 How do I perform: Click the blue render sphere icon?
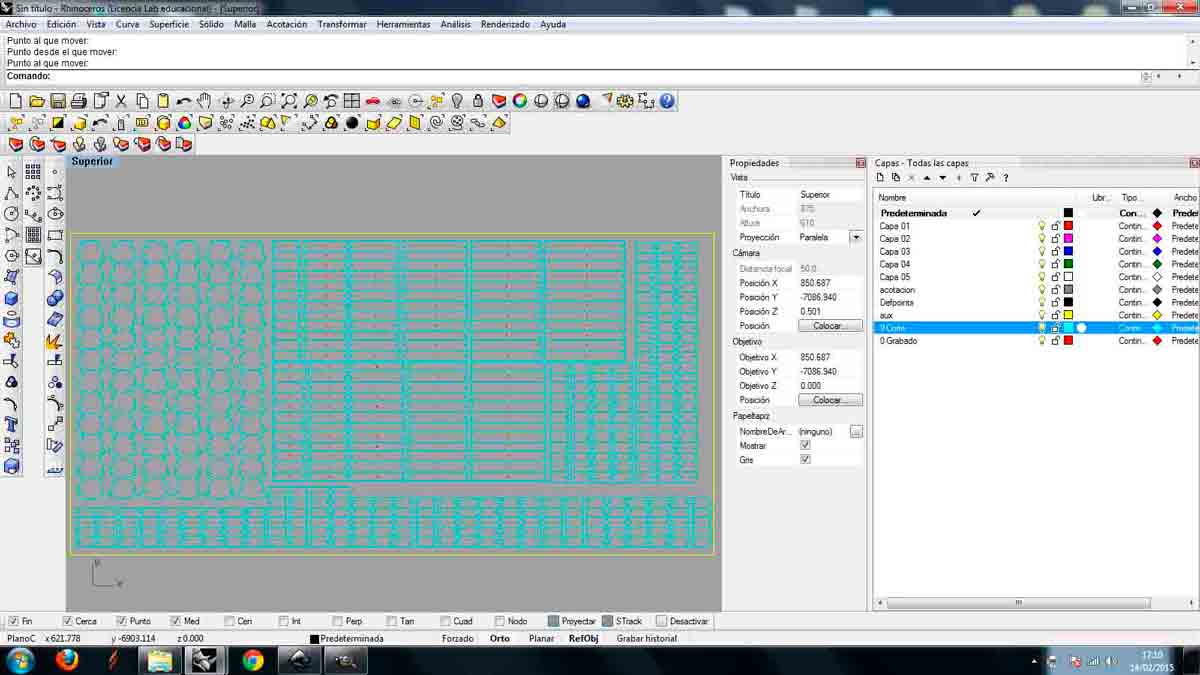(583, 101)
